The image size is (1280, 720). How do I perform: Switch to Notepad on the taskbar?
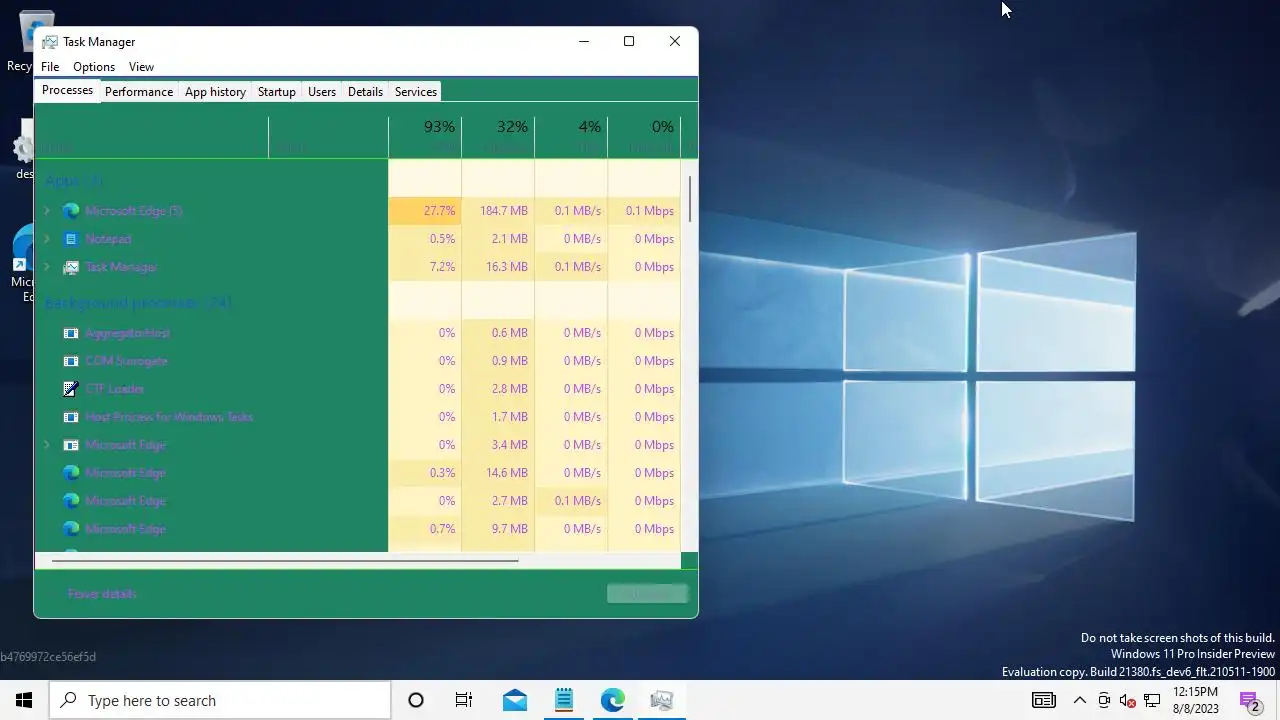564,700
